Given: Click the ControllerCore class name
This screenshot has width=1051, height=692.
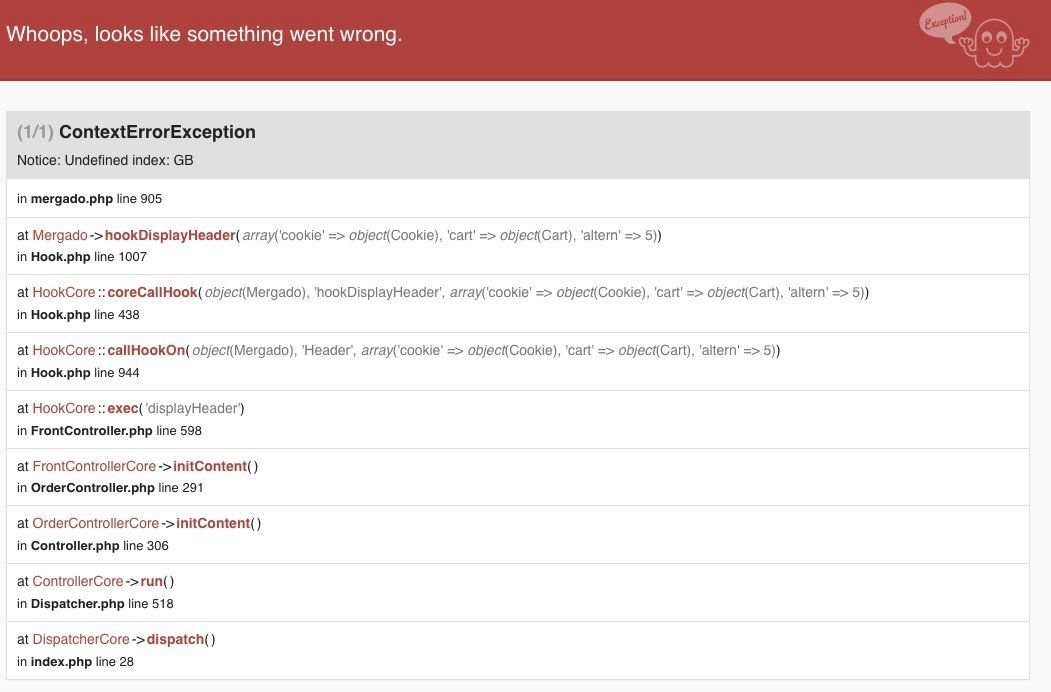Looking at the screenshot, I should click(x=78, y=581).
